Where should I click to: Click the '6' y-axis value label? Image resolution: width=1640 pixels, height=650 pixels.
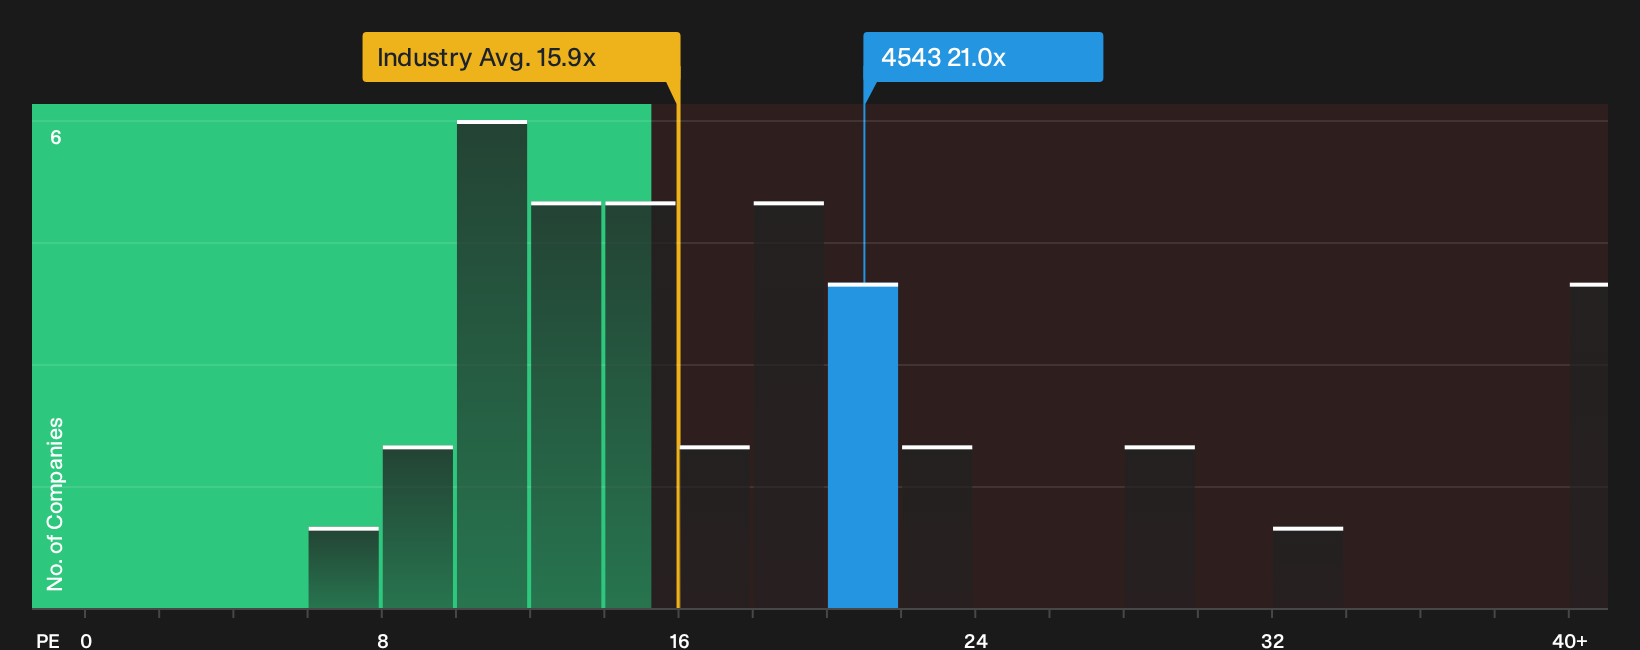click(x=56, y=137)
